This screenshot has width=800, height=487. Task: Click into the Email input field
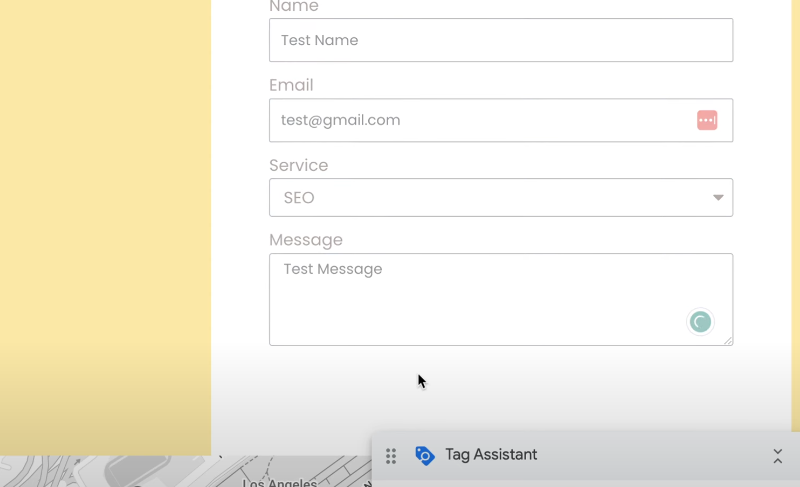480,120
